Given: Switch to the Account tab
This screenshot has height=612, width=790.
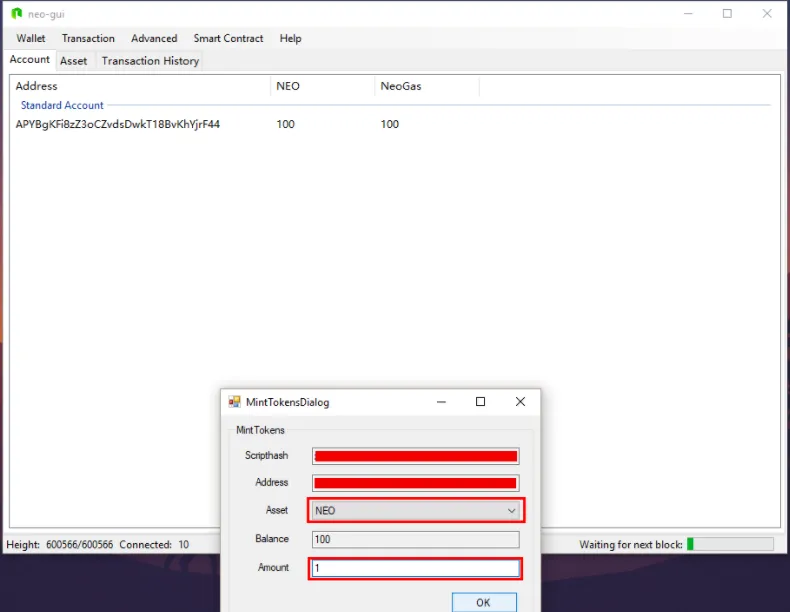Looking at the screenshot, I should point(30,59).
